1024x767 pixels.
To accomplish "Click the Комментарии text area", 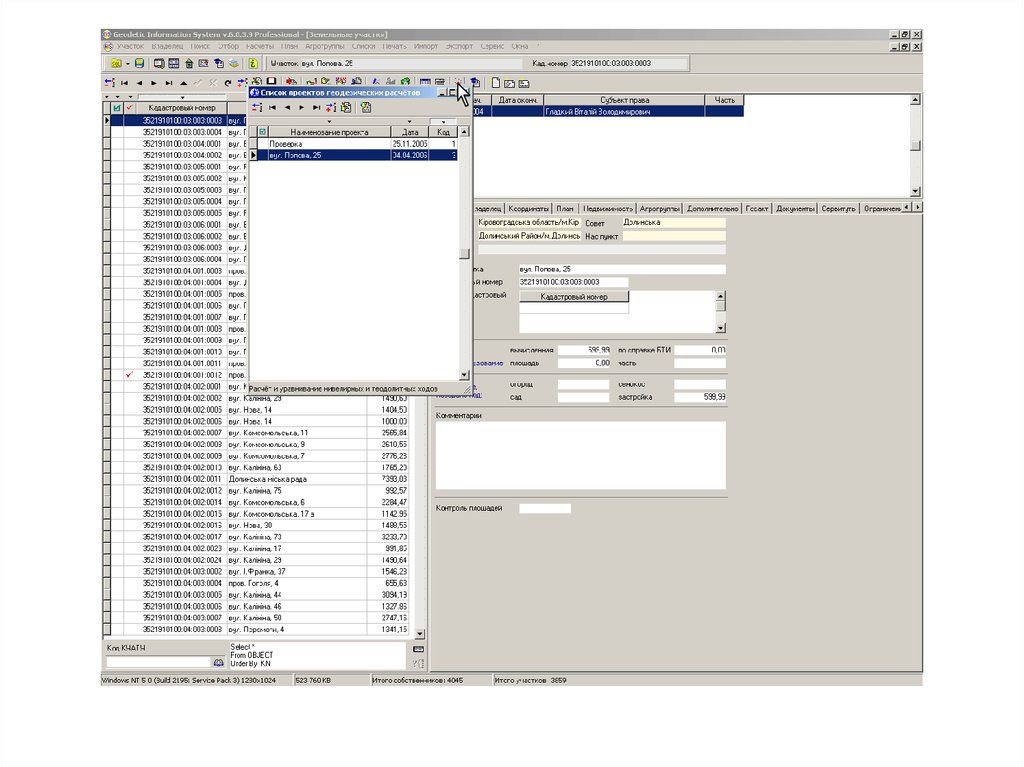I will pyautogui.click(x=581, y=453).
